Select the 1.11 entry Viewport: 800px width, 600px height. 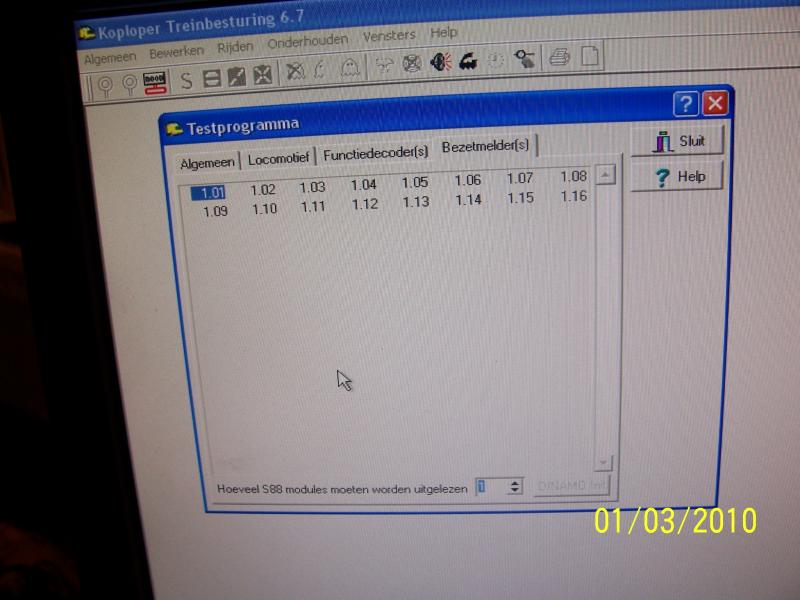pyautogui.click(x=313, y=207)
